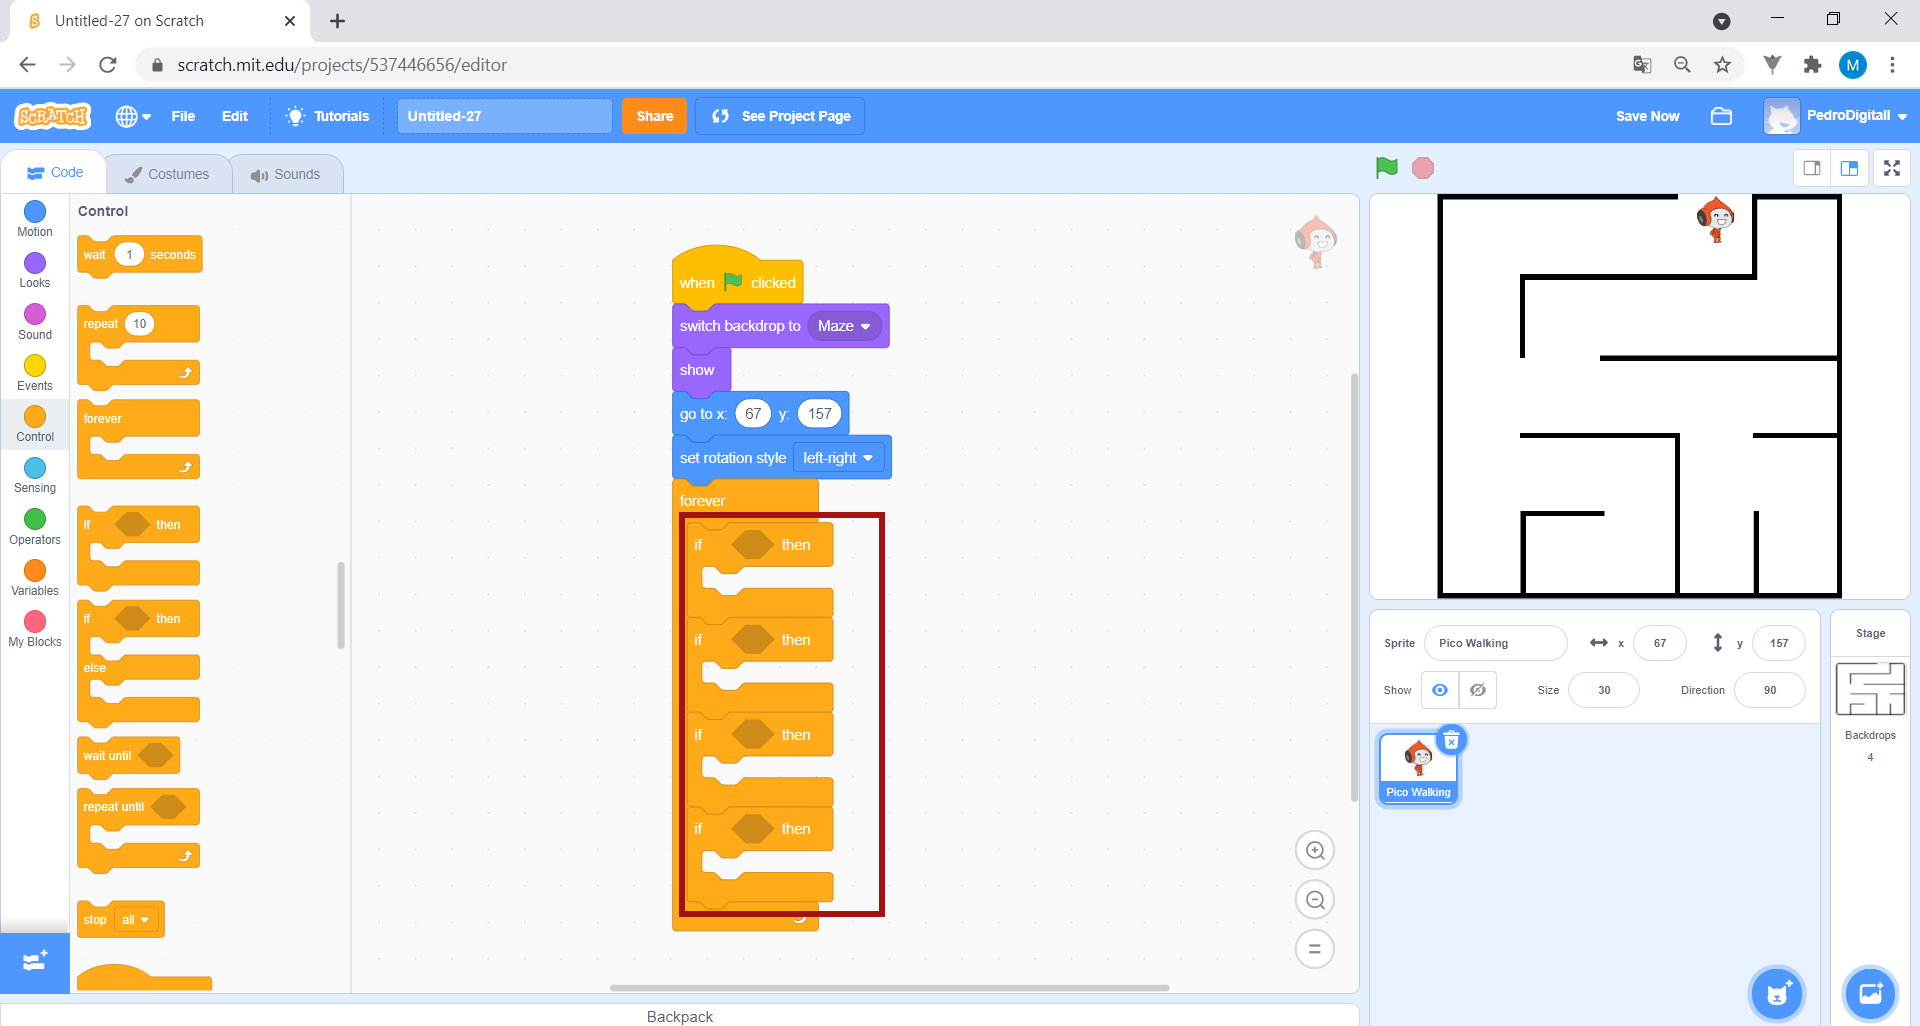Open the stop all dropdown in palette
This screenshot has height=1026, width=1920.
(x=136, y=920)
